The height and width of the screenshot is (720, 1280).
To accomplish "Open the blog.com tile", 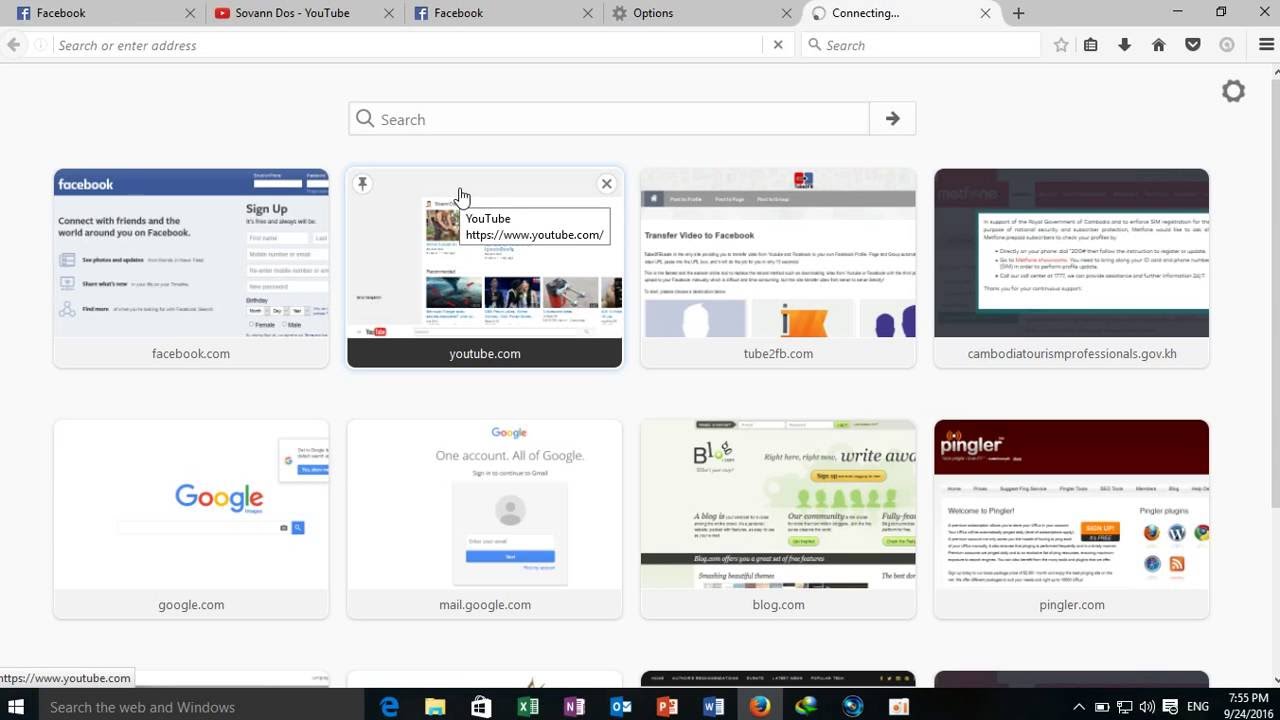I will tap(778, 519).
